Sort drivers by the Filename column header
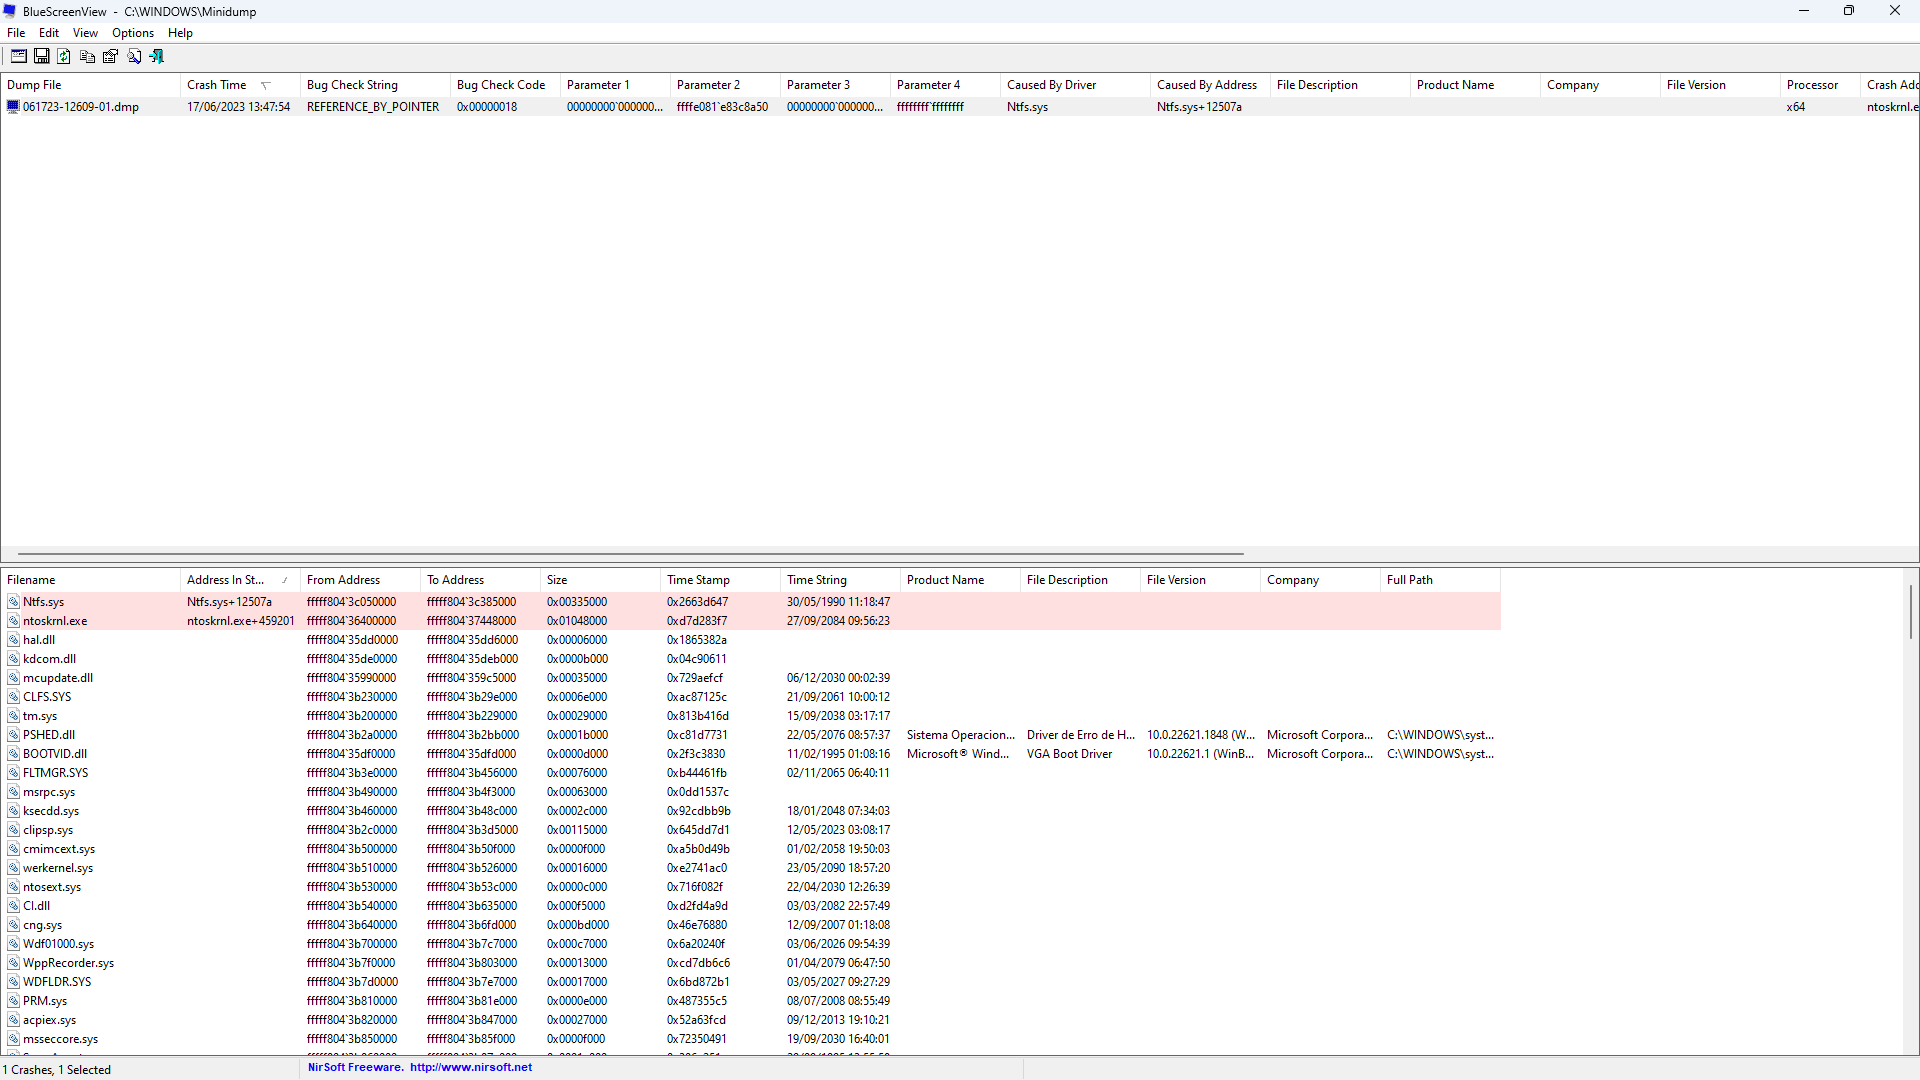This screenshot has width=1920, height=1080. pyautogui.click(x=90, y=580)
